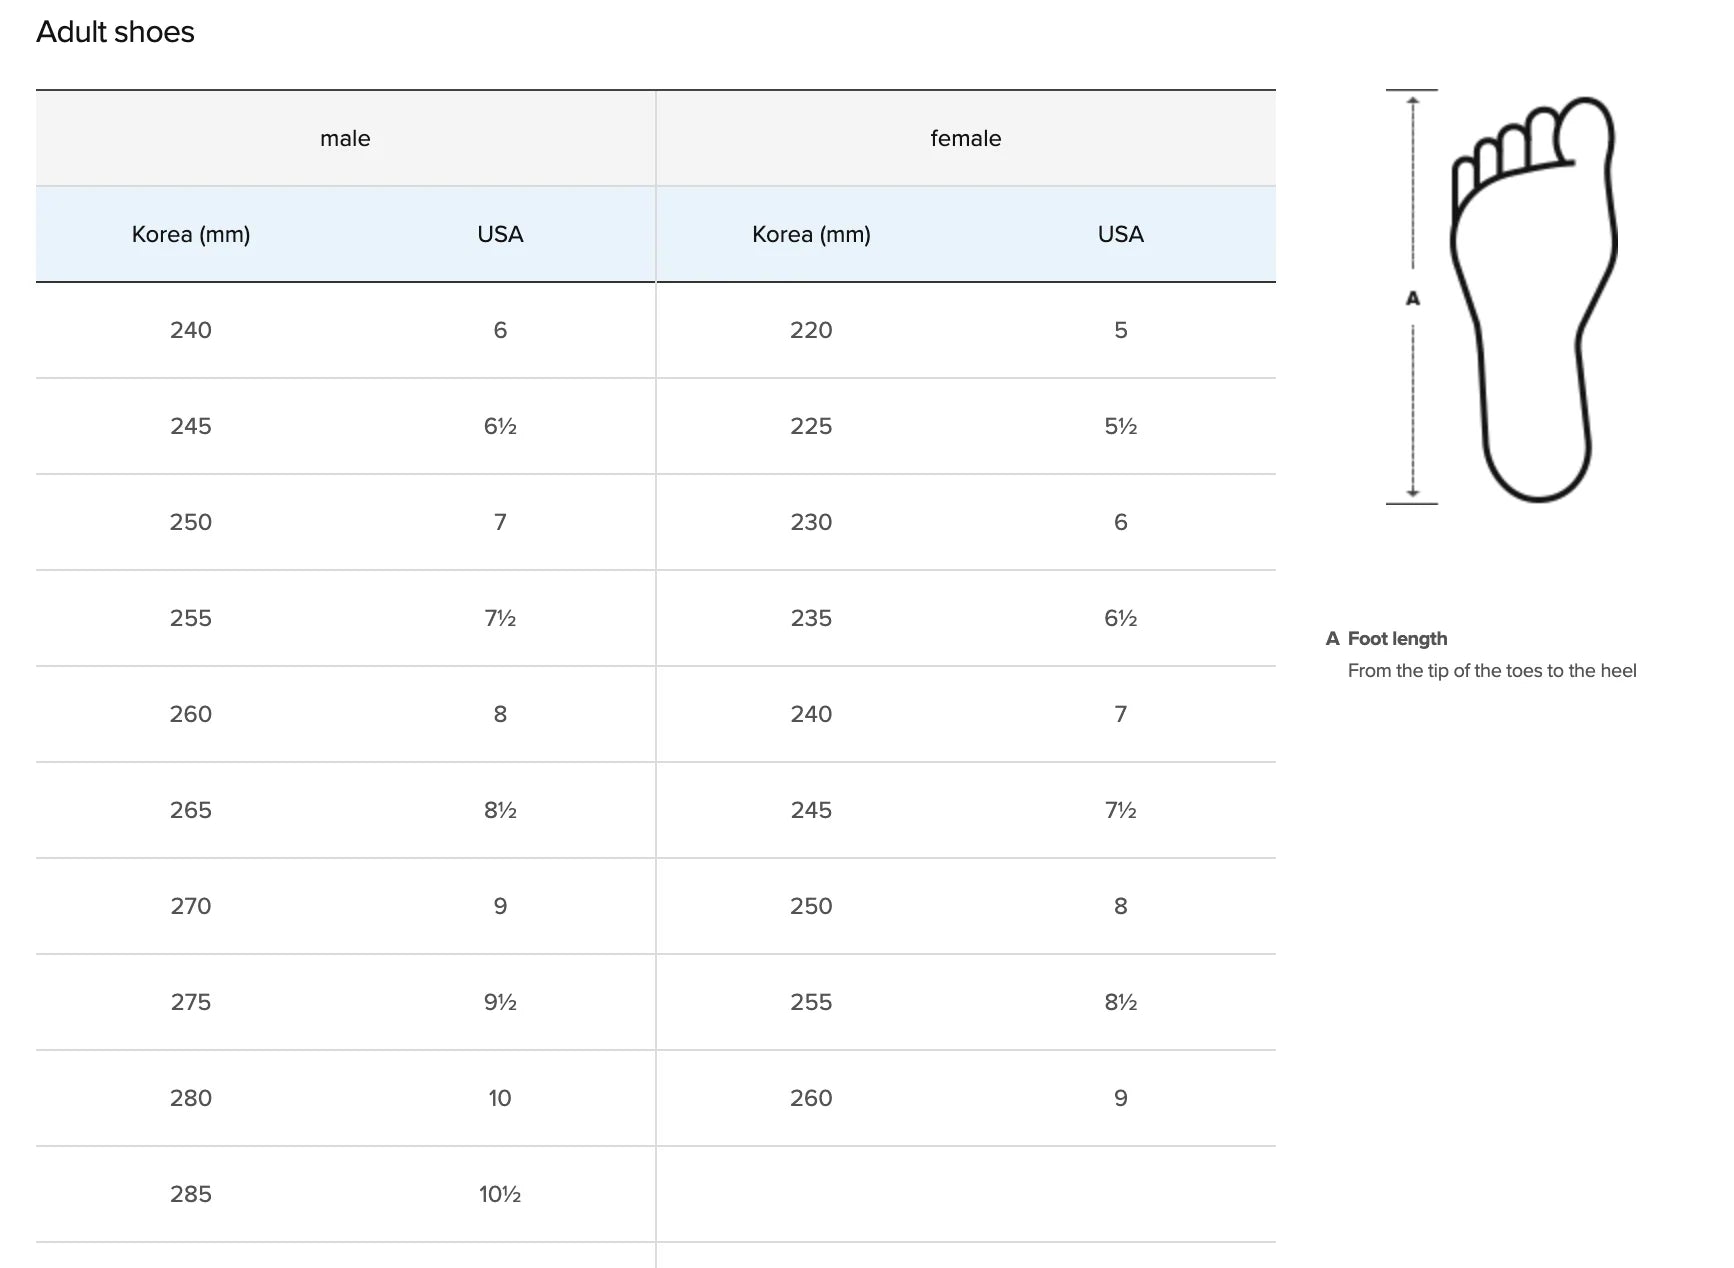Screen dimensions: 1734x1268
Task: Select the female 220 Korea size cell
Action: pos(811,330)
